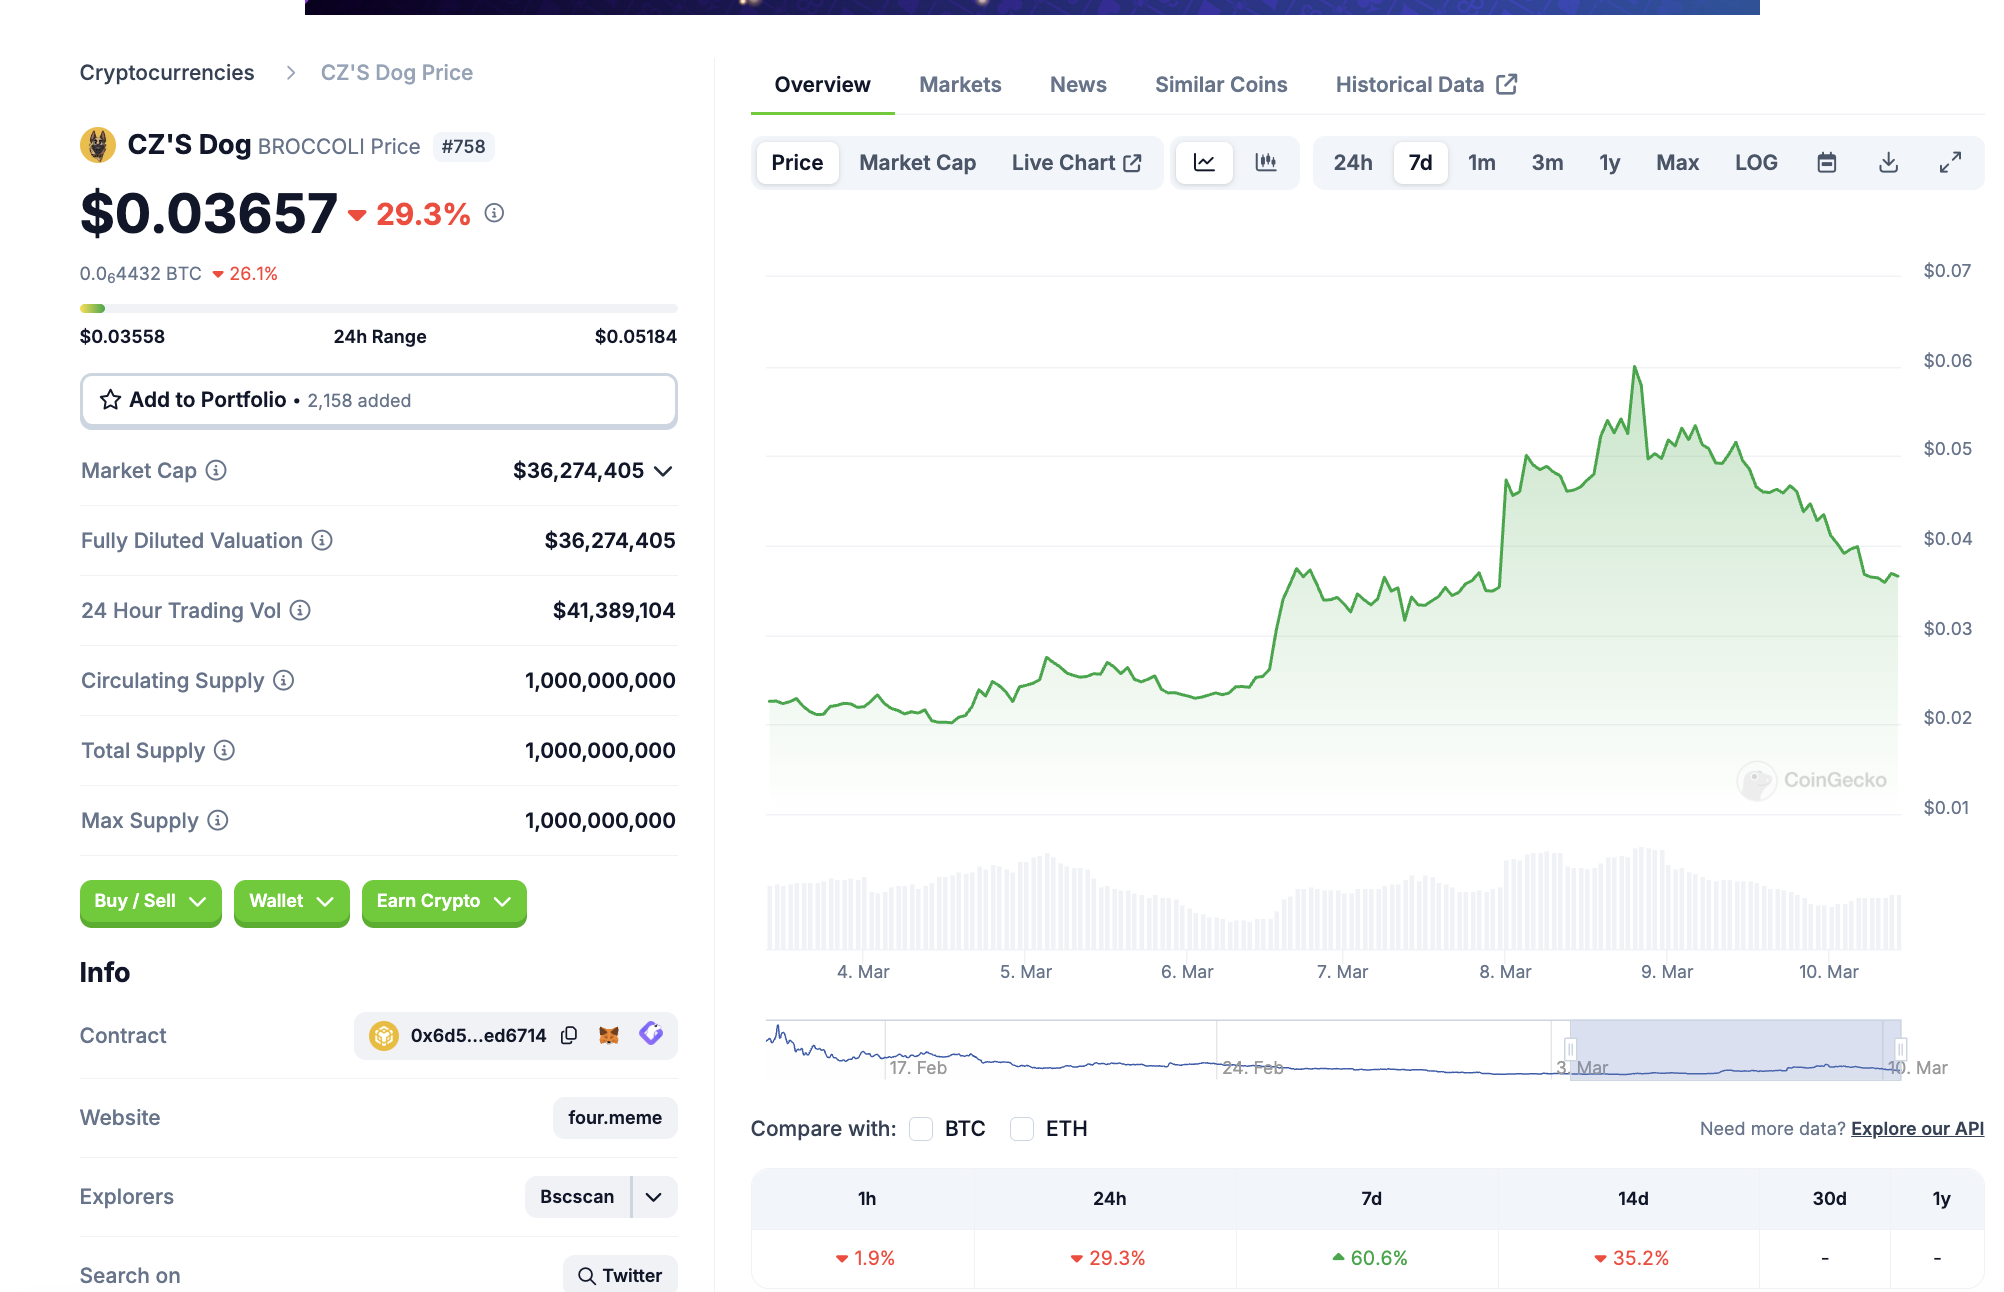Add token to MetaMask fox icon
This screenshot has width=2004, height=1292.
coord(609,1035)
